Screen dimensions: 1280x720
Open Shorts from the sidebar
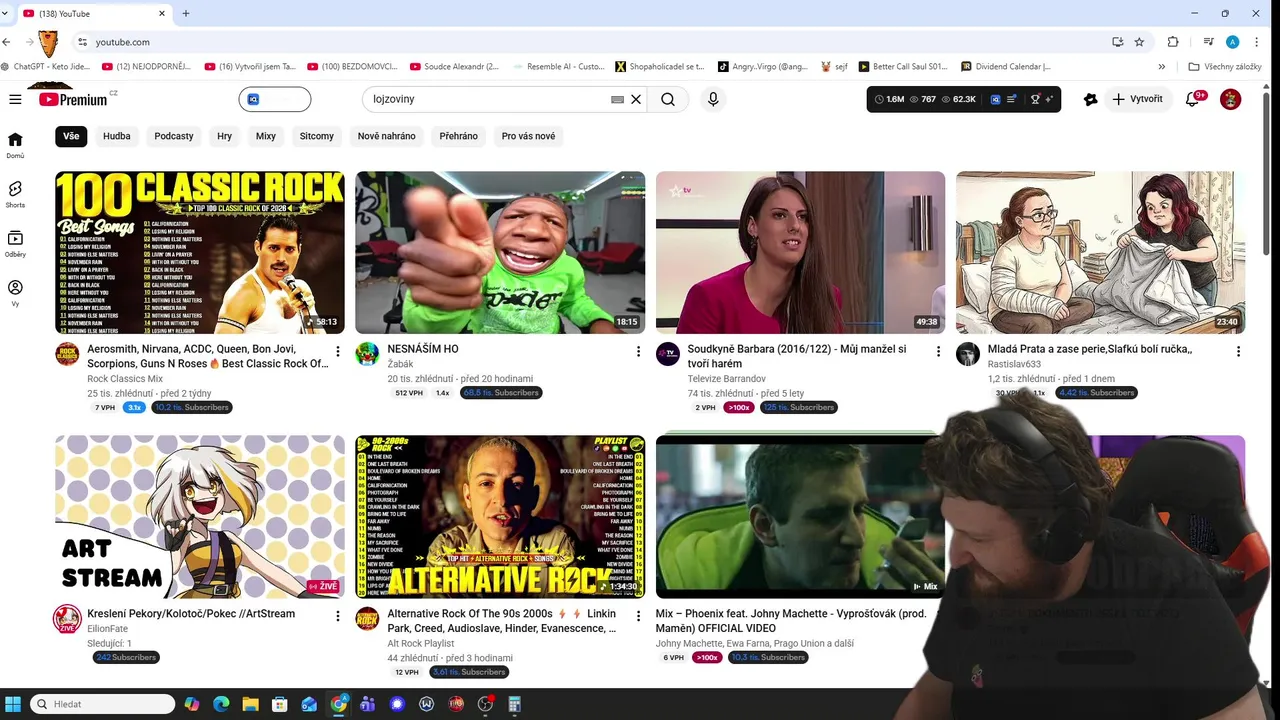[x=15, y=194]
